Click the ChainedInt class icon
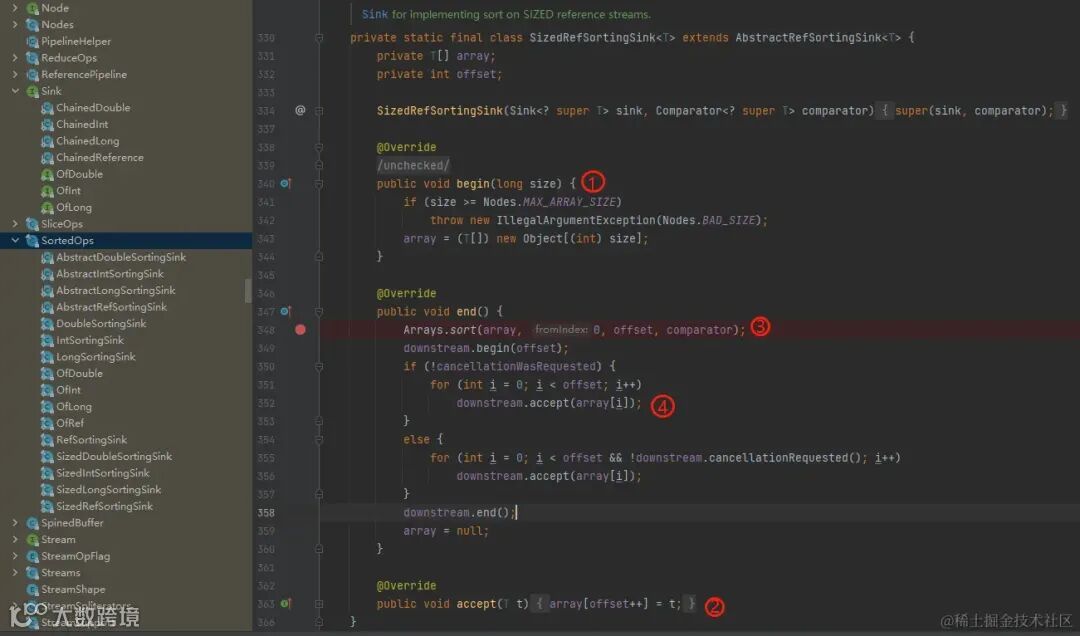The height and width of the screenshot is (636, 1080). [x=47, y=125]
